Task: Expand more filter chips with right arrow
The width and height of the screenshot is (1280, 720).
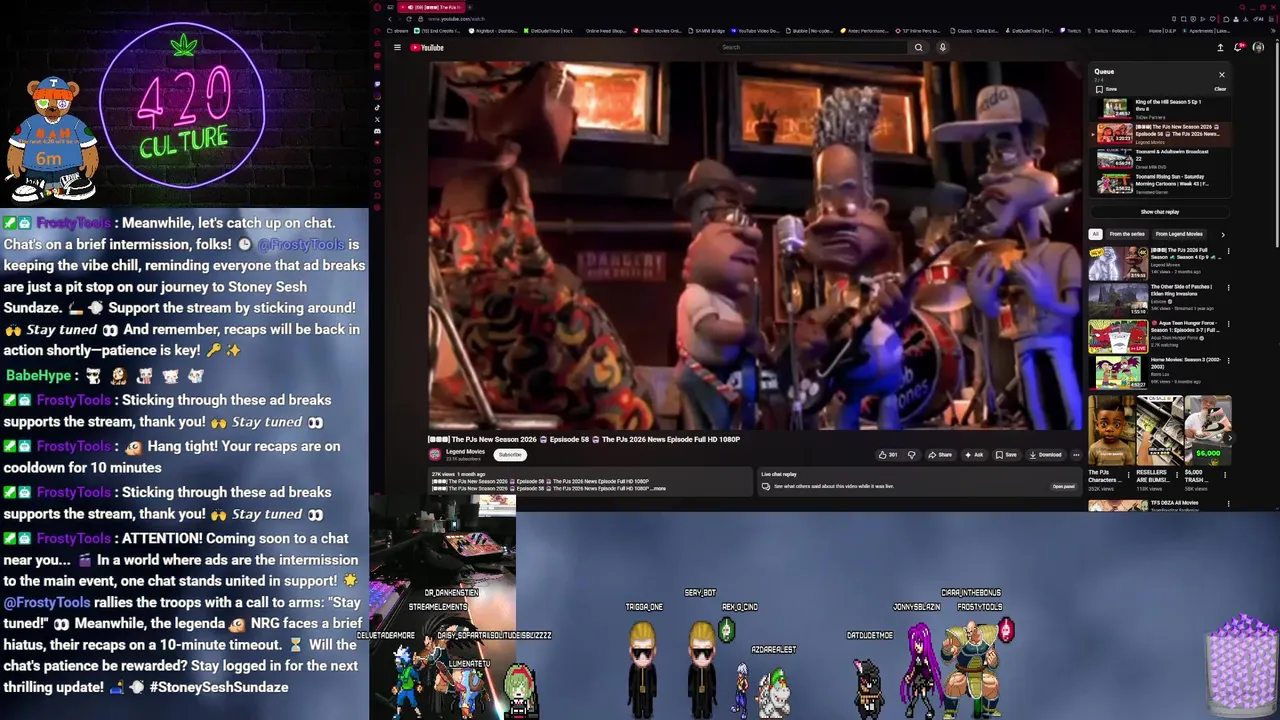Action: [1222, 234]
